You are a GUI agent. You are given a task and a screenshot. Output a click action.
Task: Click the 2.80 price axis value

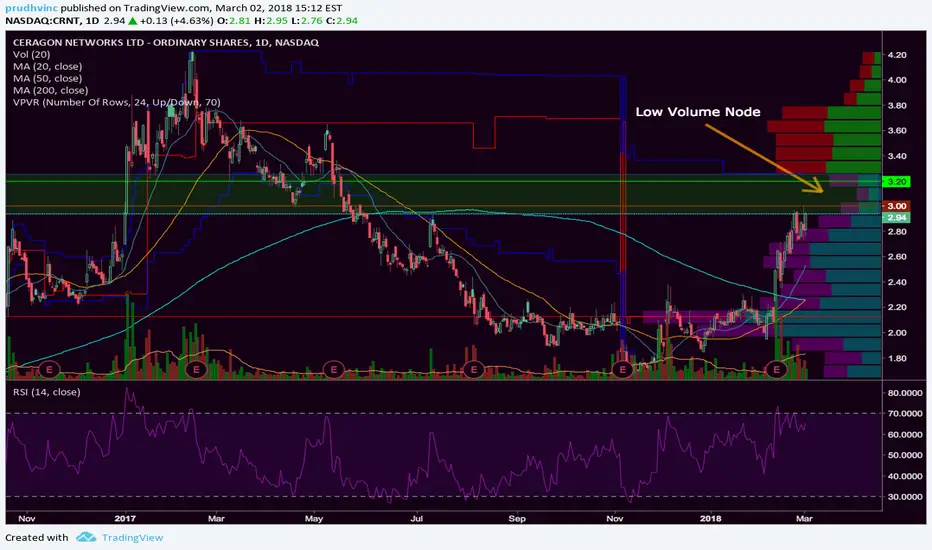[x=897, y=232]
